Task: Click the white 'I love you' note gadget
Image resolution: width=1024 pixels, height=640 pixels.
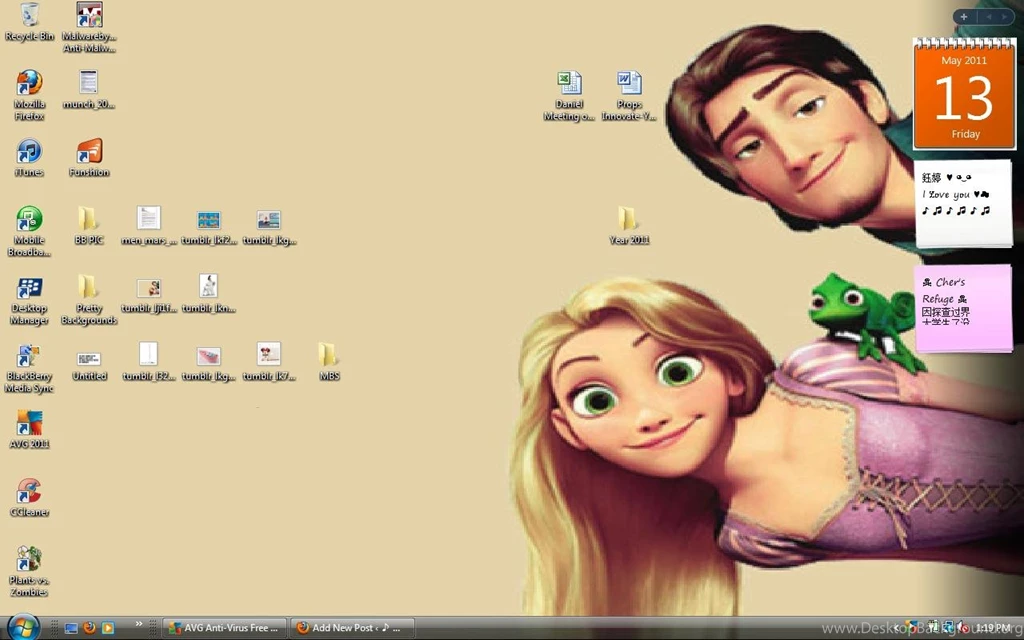Action: pyautogui.click(x=964, y=203)
